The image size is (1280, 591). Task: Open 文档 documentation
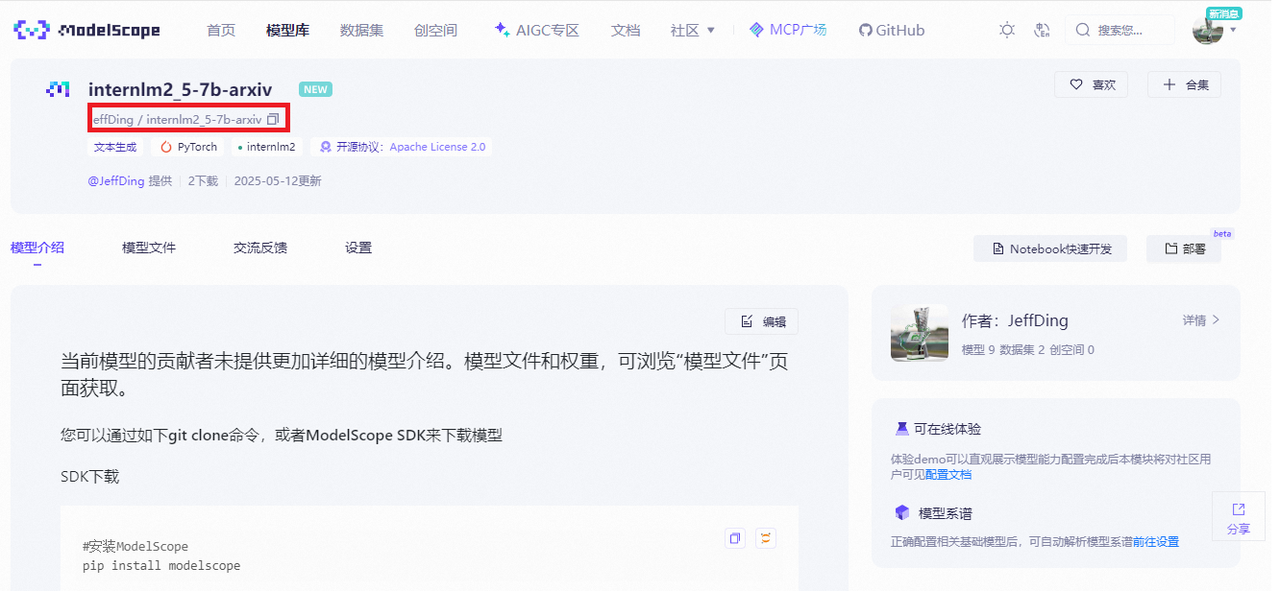[625, 30]
